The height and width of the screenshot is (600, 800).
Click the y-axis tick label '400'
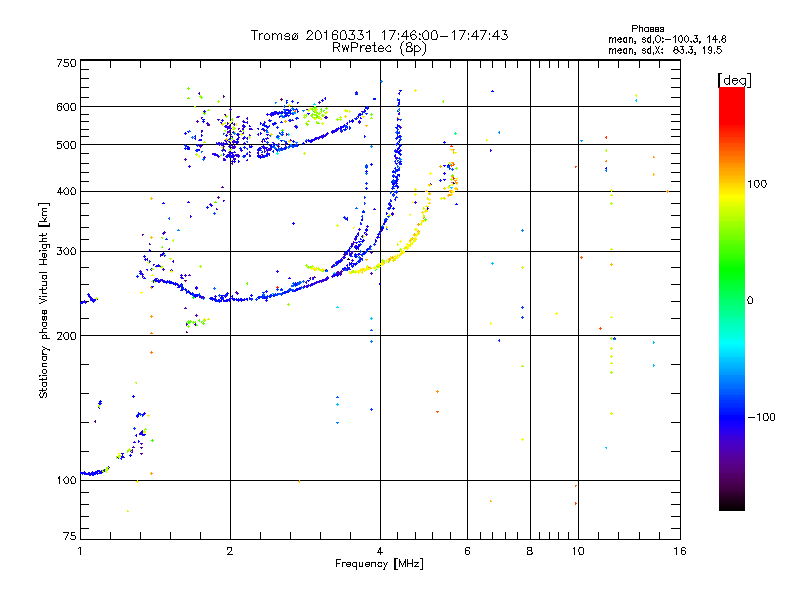pos(67,191)
